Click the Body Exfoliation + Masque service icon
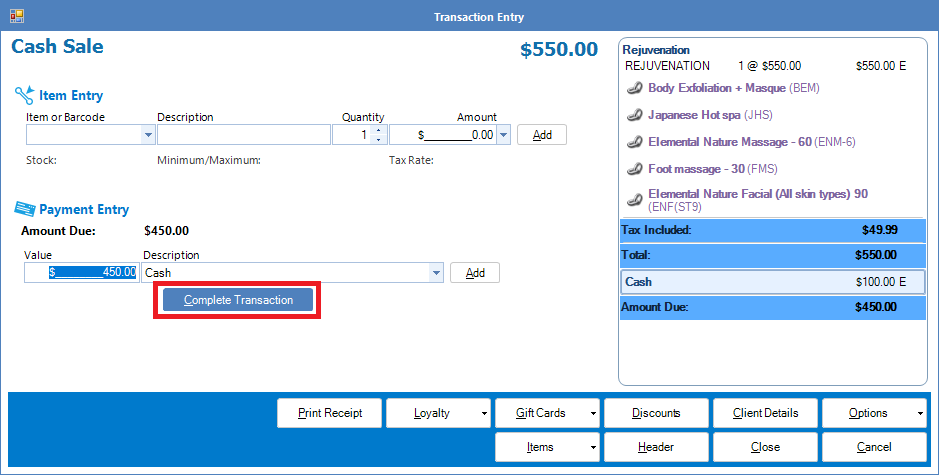This screenshot has width=939, height=475. pos(634,88)
